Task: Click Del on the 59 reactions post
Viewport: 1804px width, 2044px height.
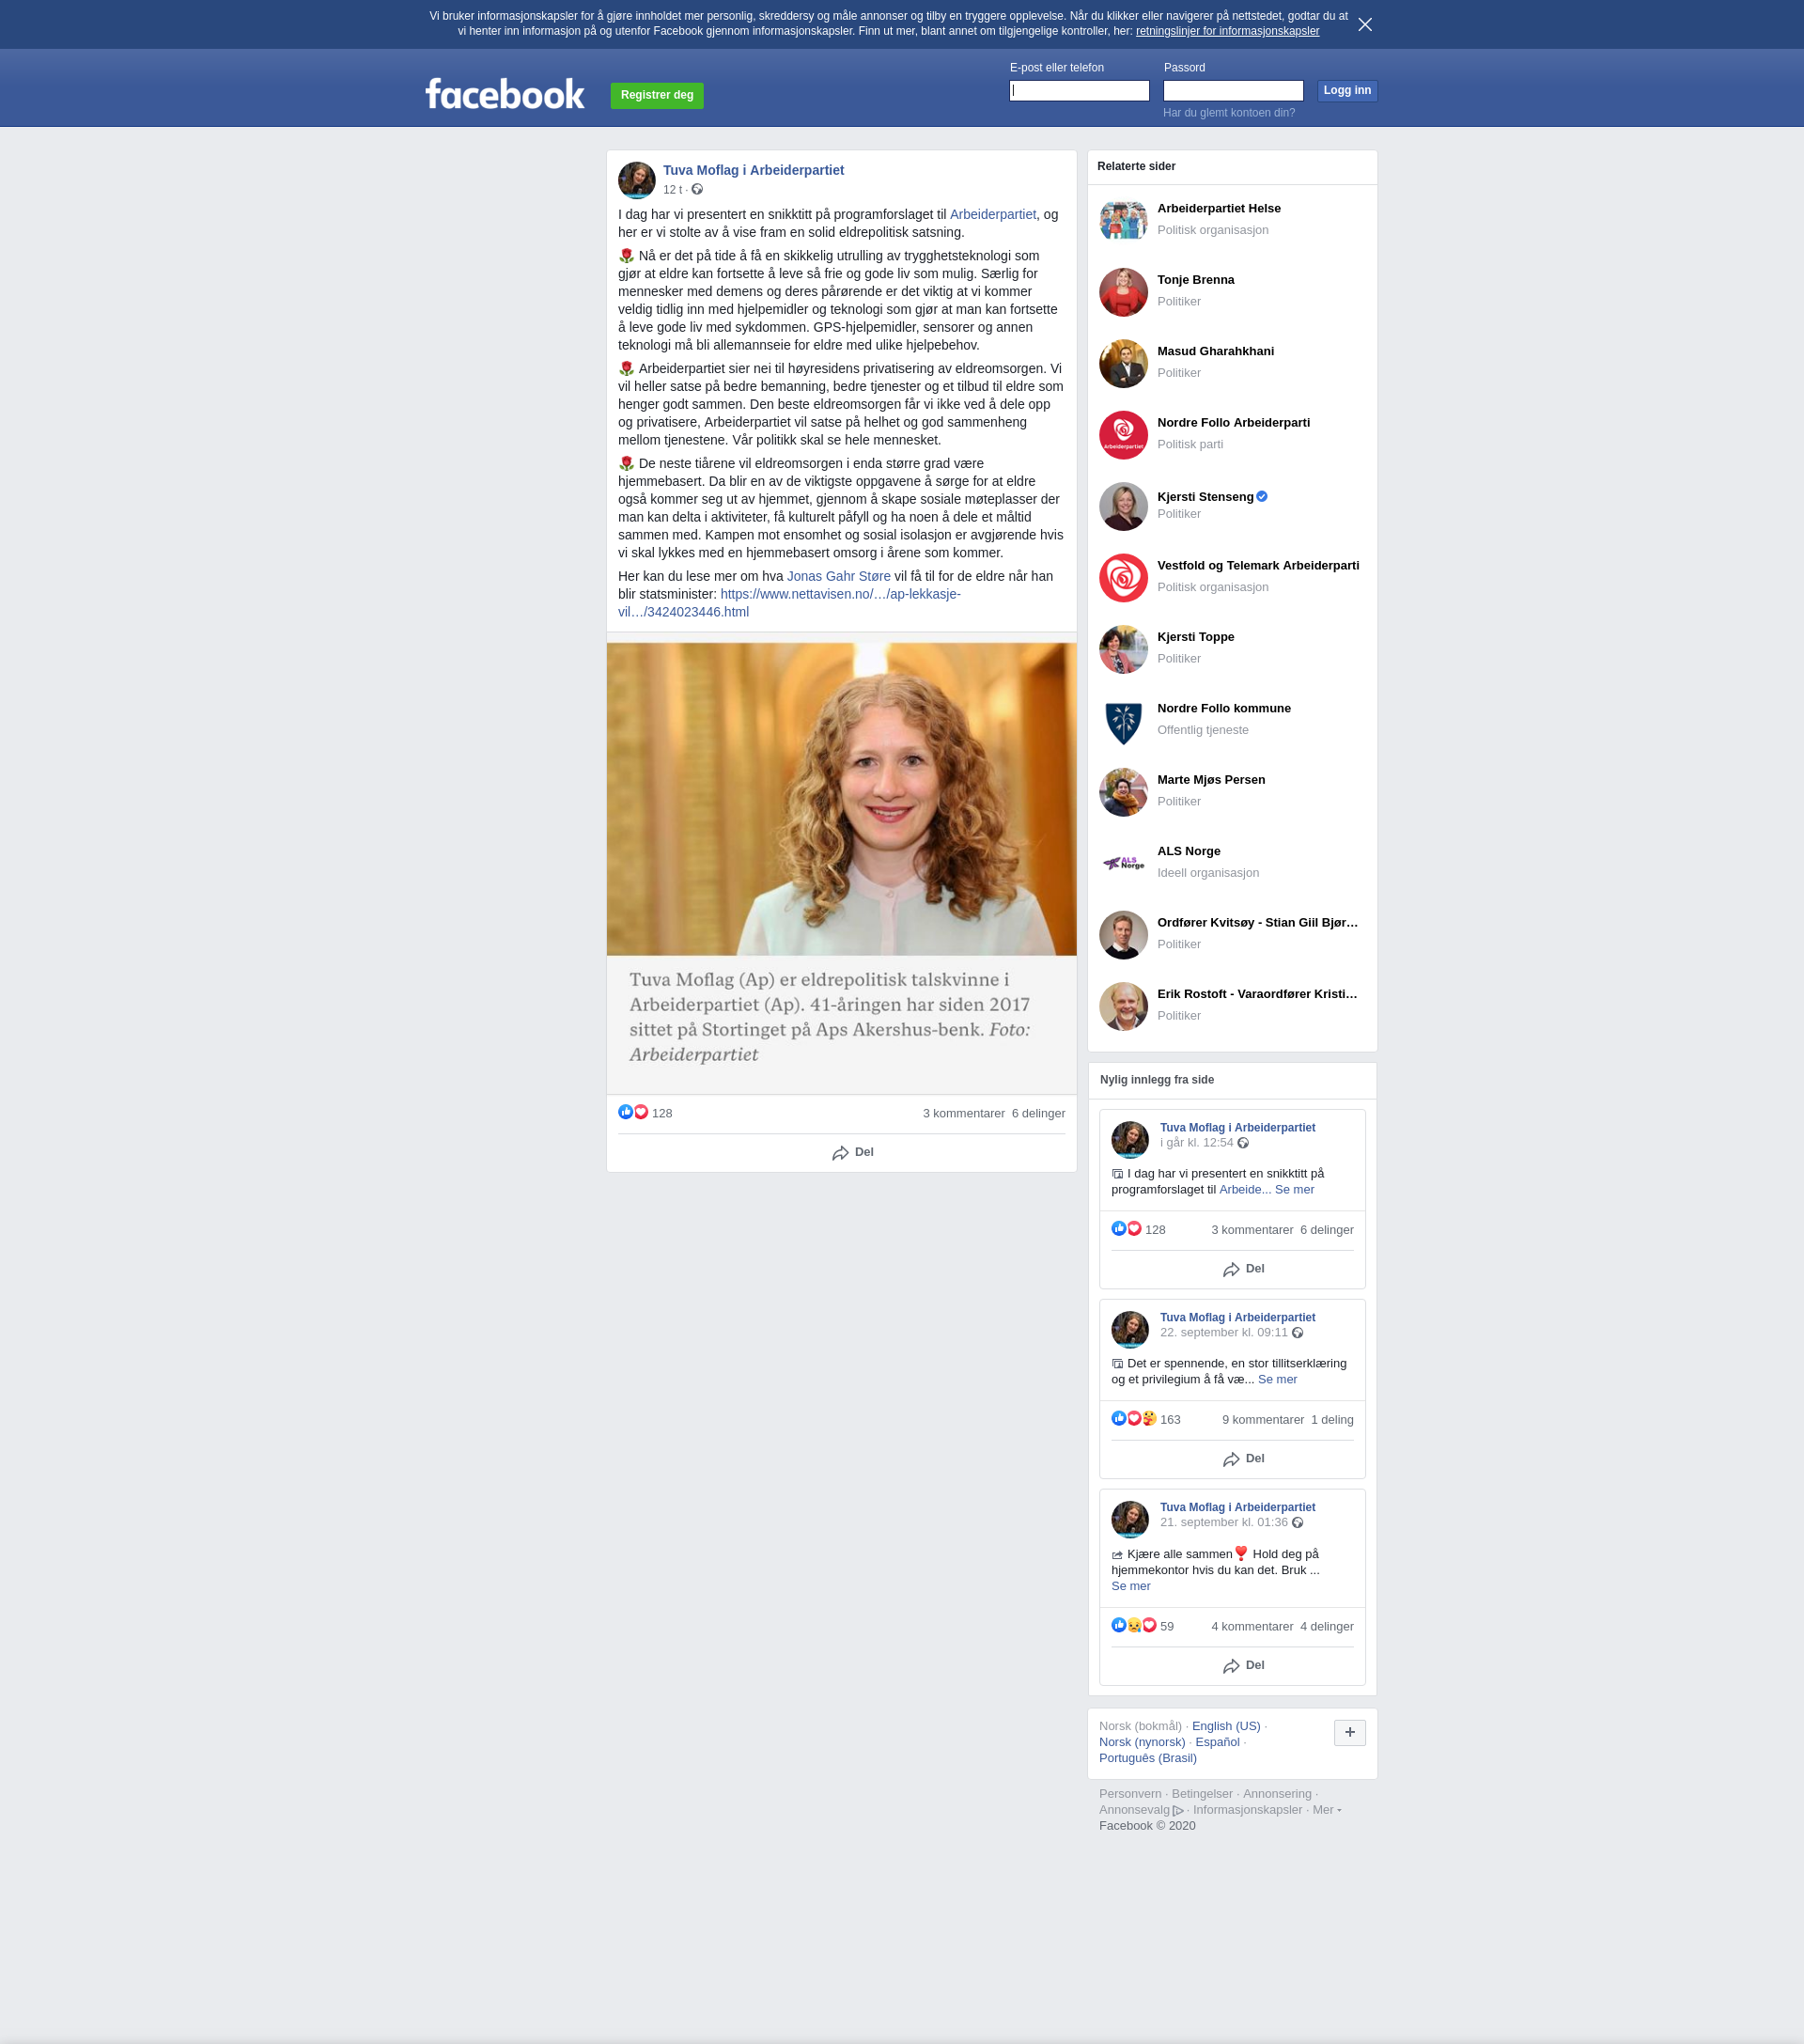Action: 1243,1666
